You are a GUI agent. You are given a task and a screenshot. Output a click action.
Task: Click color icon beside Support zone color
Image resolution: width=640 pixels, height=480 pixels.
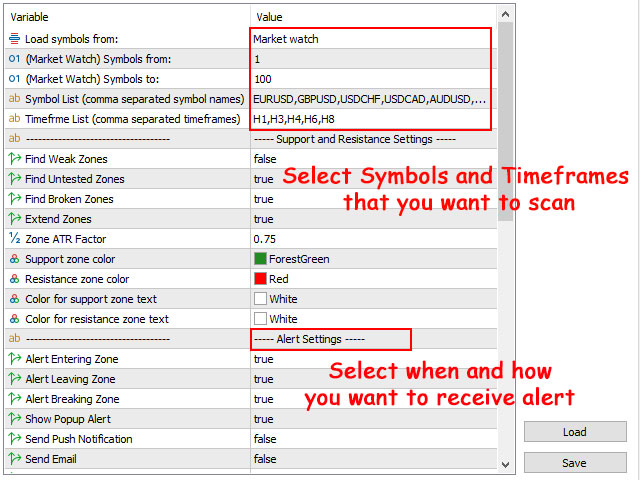pyautogui.click(x=14, y=259)
